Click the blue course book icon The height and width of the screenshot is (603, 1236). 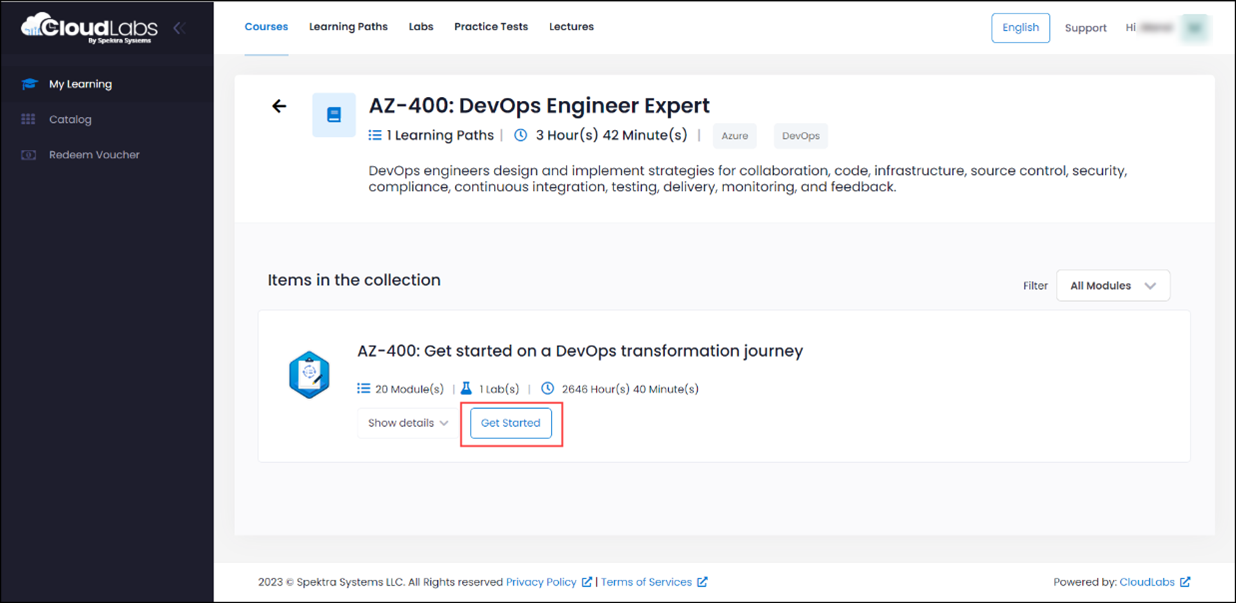point(334,115)
